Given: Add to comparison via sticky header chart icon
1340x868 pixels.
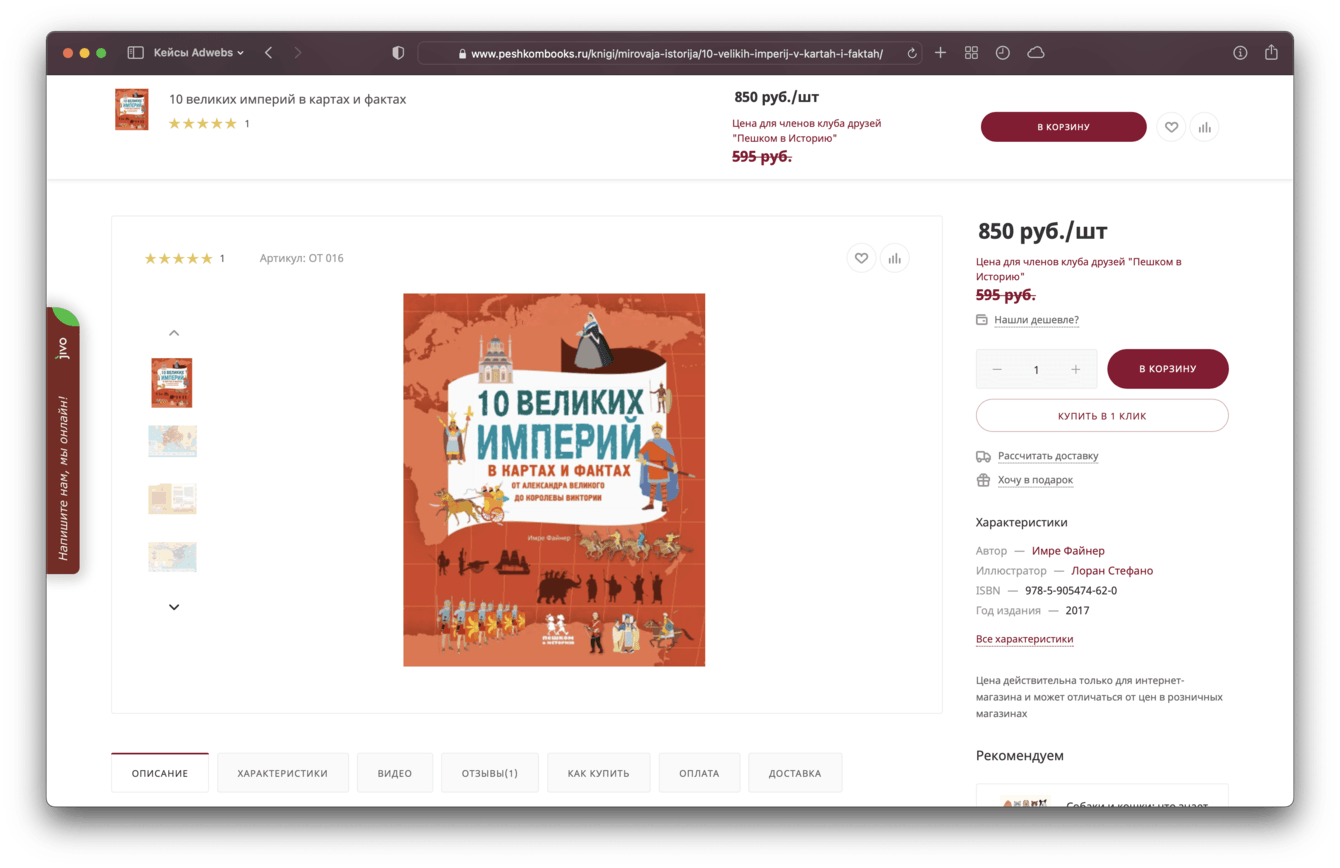Looking at the screenshot, I should pyautogui.click(x=1204, y=127).
